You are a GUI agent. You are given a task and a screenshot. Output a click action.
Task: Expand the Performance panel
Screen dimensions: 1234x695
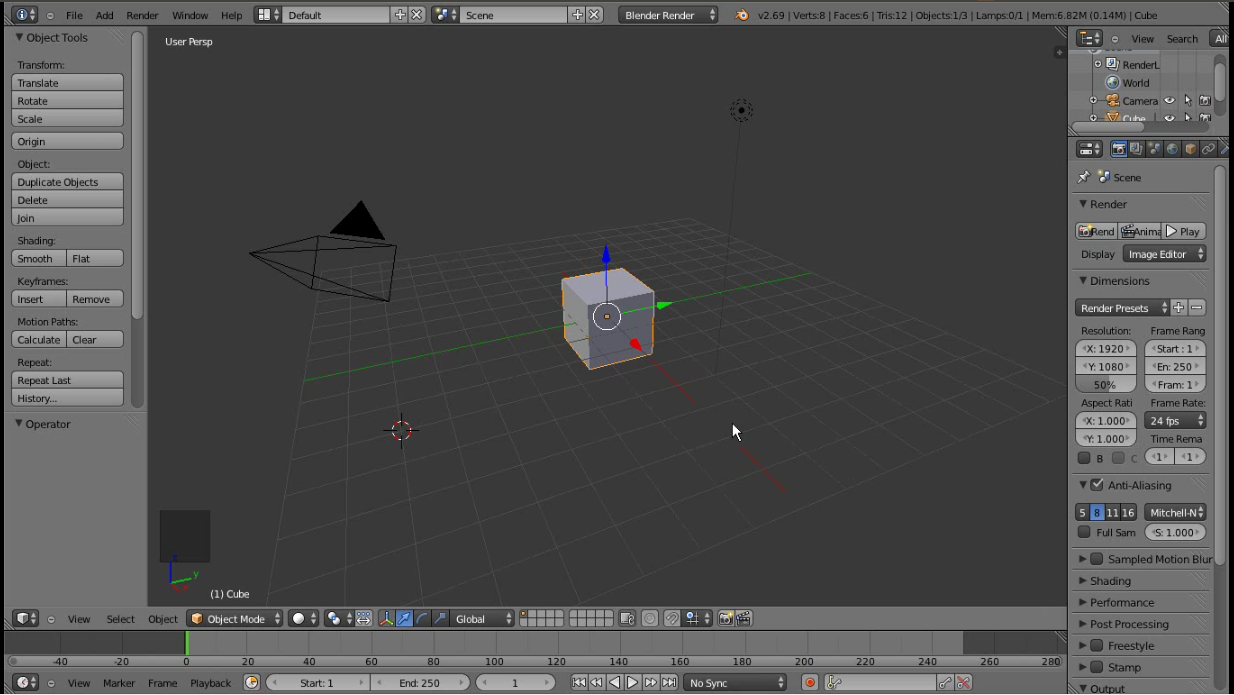point(1121,603)
